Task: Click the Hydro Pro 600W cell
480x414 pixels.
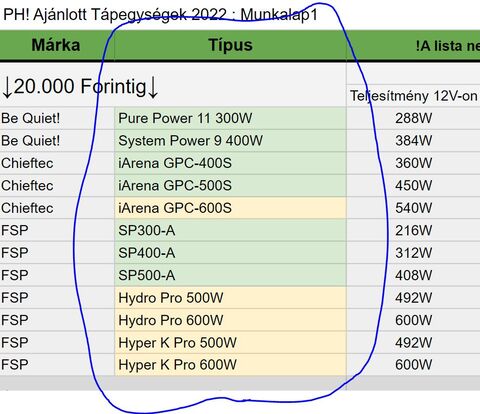Action: 230,320
